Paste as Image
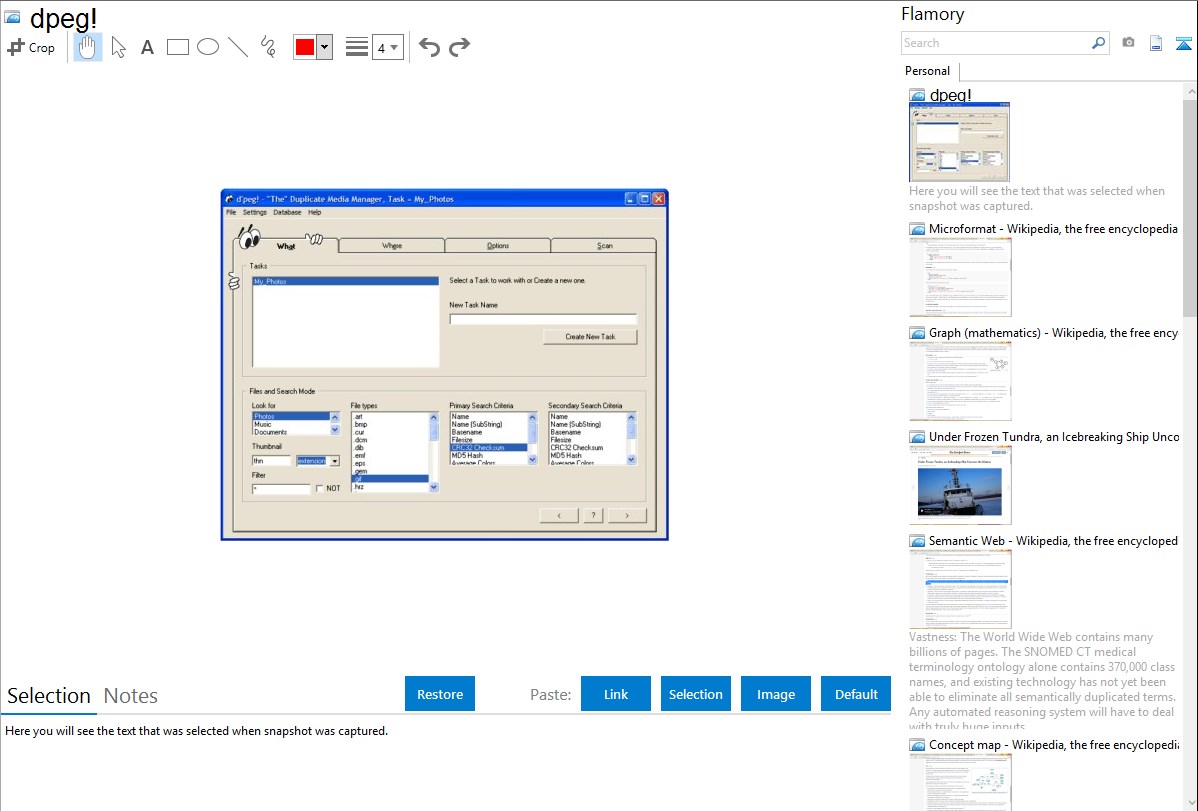Viewport: 1198px width, 811px height. [x=776, y=694]
